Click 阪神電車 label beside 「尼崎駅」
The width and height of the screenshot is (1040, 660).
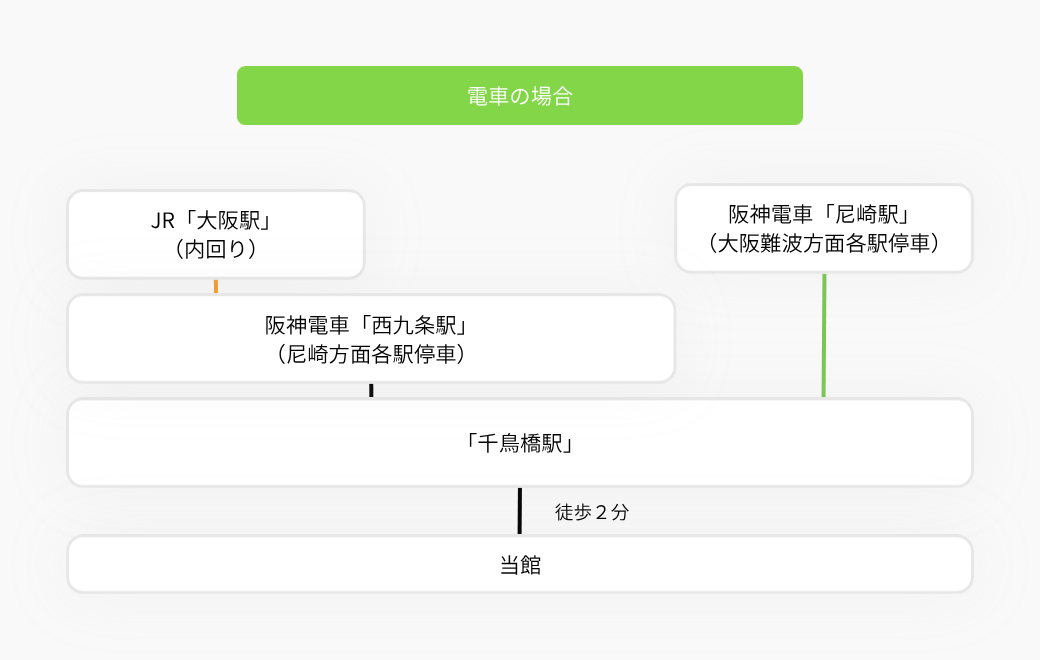click(770, 214)
